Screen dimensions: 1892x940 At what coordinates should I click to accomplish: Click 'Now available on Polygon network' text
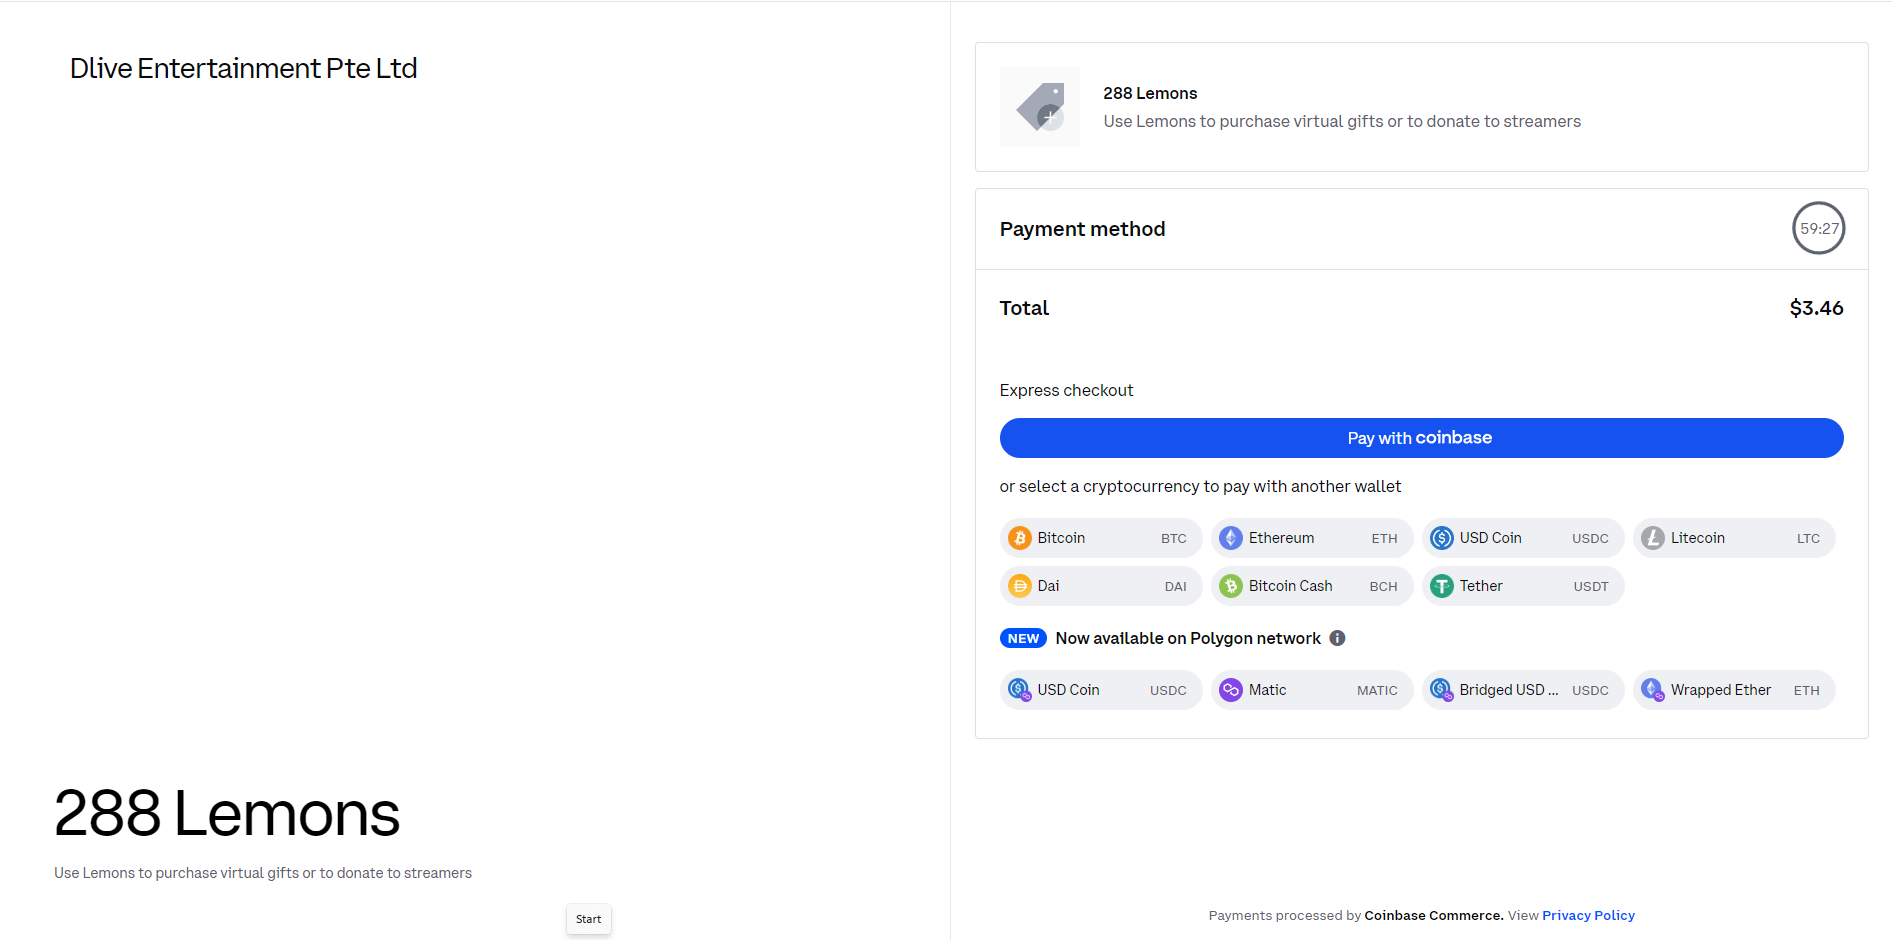1188,638
